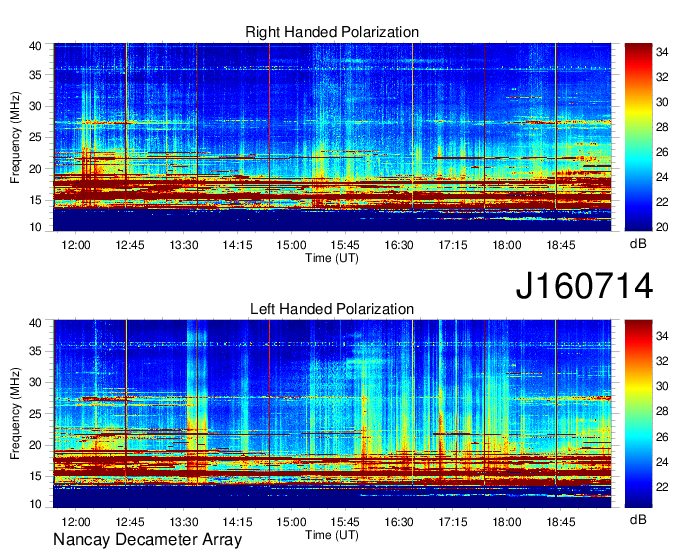Click the 15:00 tick label on bottom panel
Screen dimensions: 680x552
point(291,521)
